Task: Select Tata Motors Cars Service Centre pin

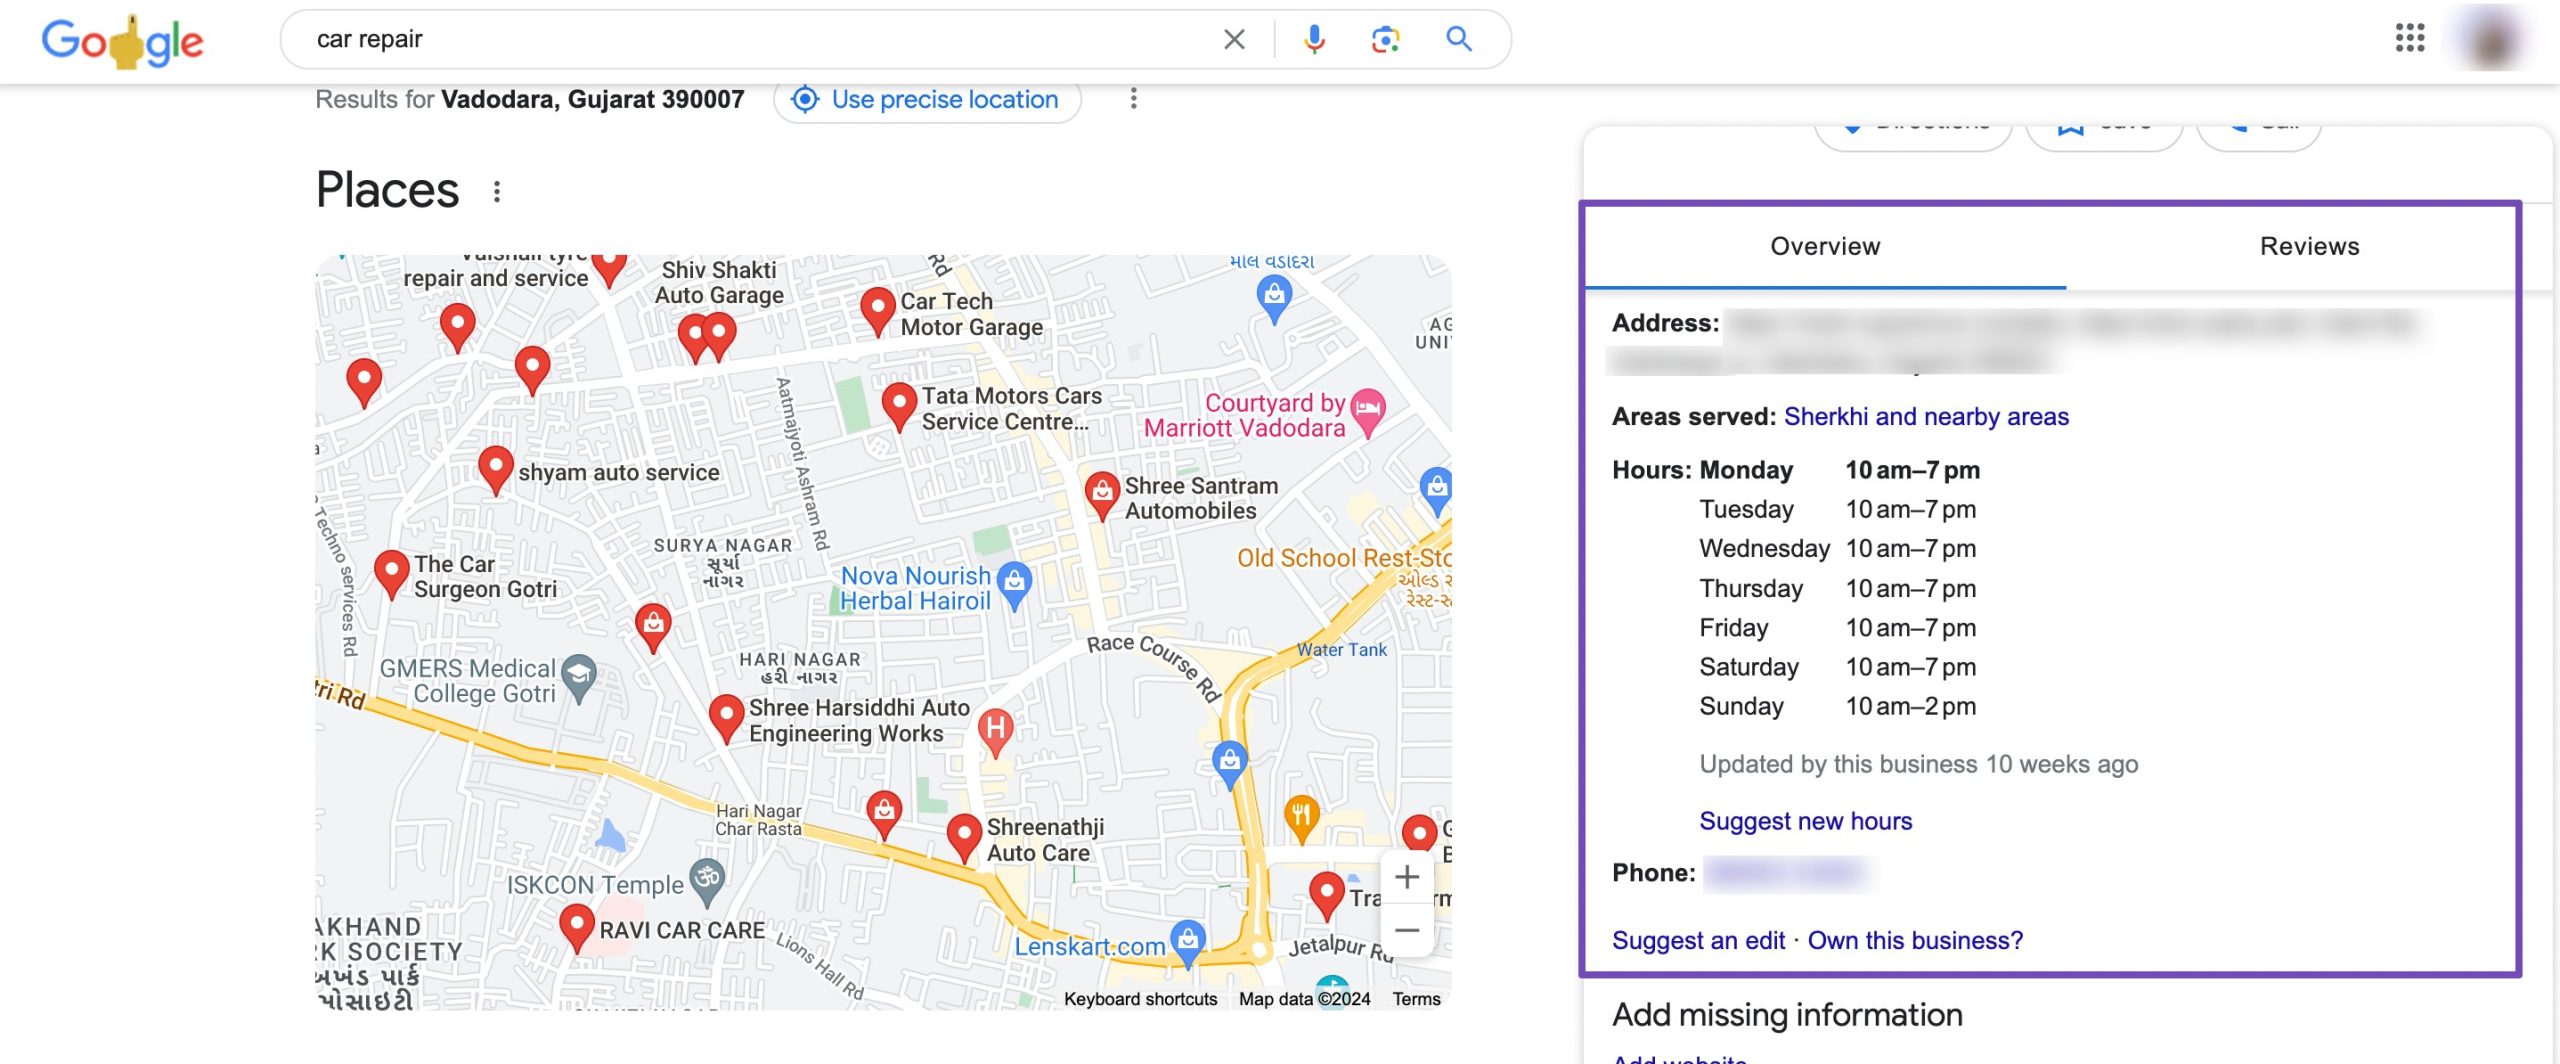Action: coord(899,404)
